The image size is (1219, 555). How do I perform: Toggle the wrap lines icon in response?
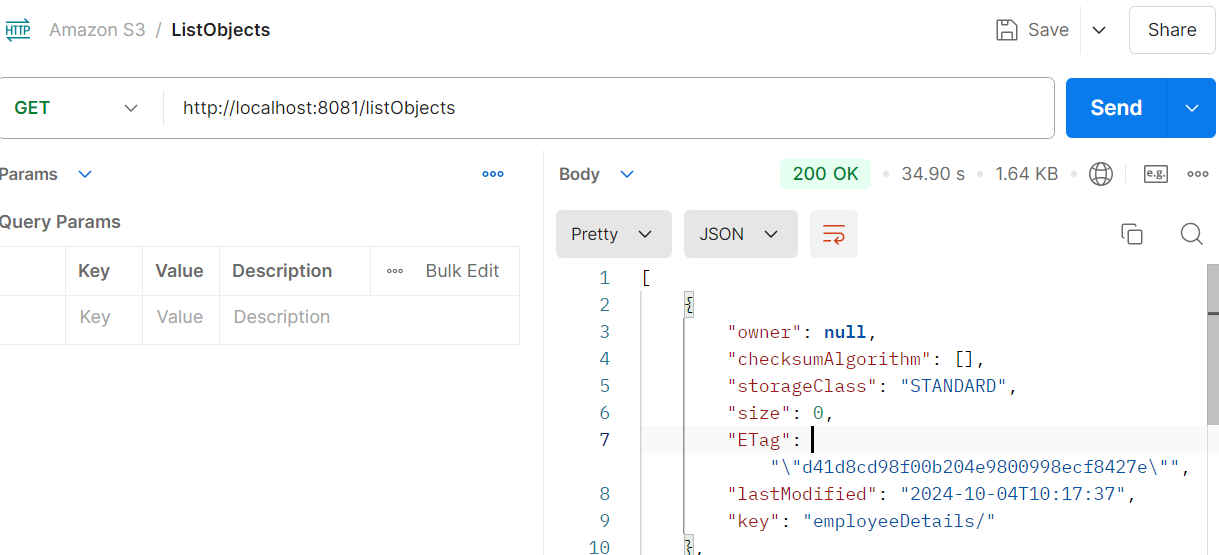(833, 234)
